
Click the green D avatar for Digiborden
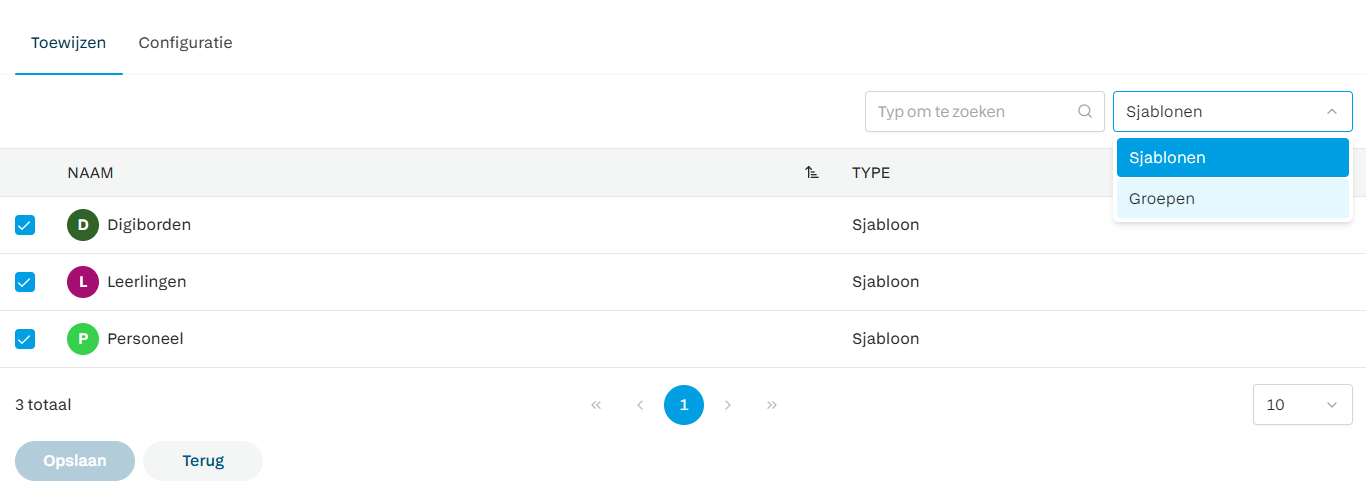tap(83, 225)
